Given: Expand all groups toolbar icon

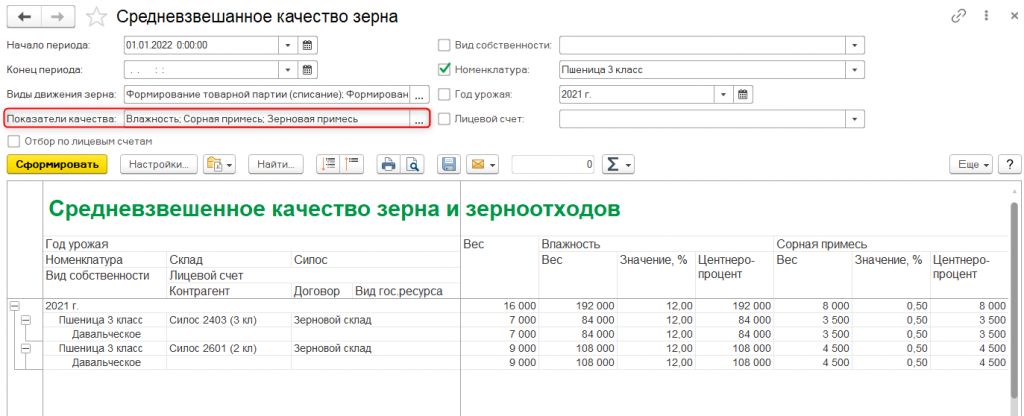Looking at the screenshot, I should point(327,164).
